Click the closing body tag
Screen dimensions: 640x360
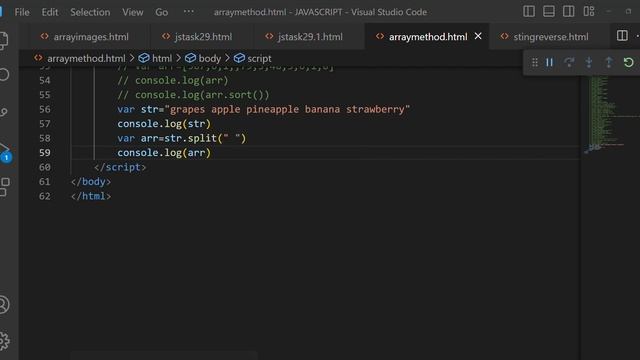[x=91, y=182]
